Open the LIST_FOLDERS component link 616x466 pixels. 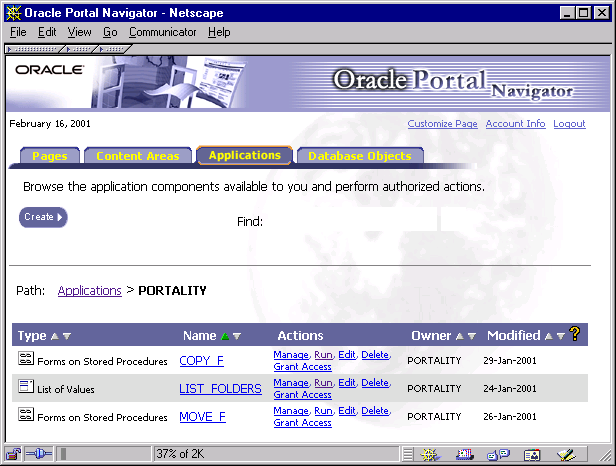tap(220, 388)
